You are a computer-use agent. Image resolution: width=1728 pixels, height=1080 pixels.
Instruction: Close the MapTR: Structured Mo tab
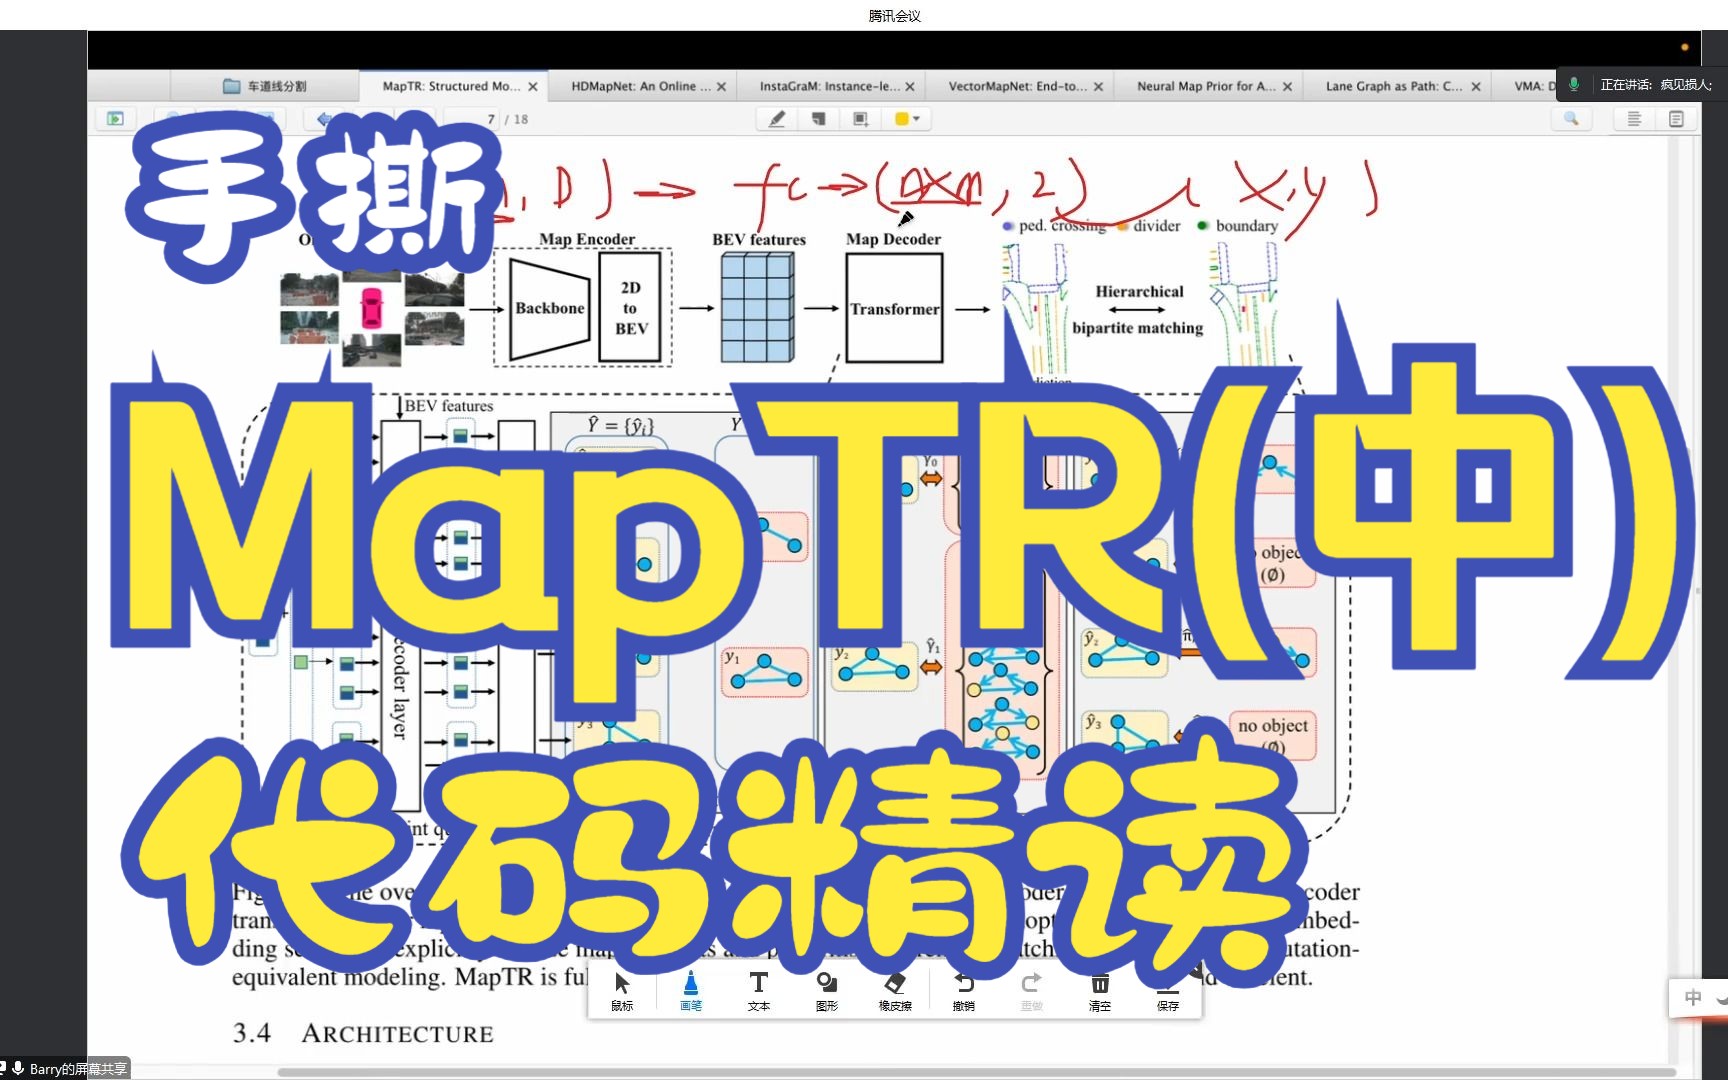(x=533, y=87)
